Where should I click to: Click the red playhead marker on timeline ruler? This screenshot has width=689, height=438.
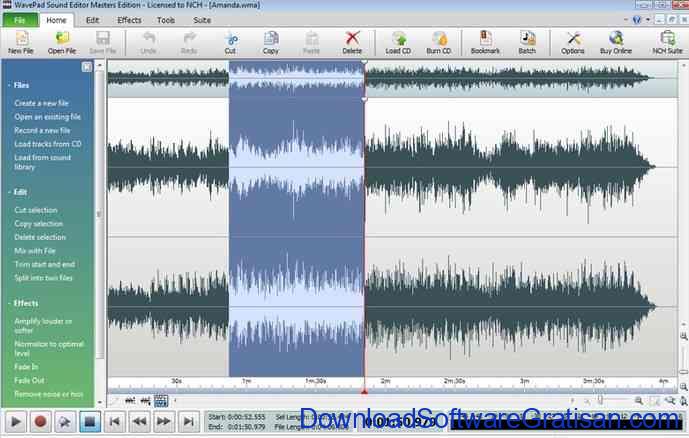[x=364, y=391]
